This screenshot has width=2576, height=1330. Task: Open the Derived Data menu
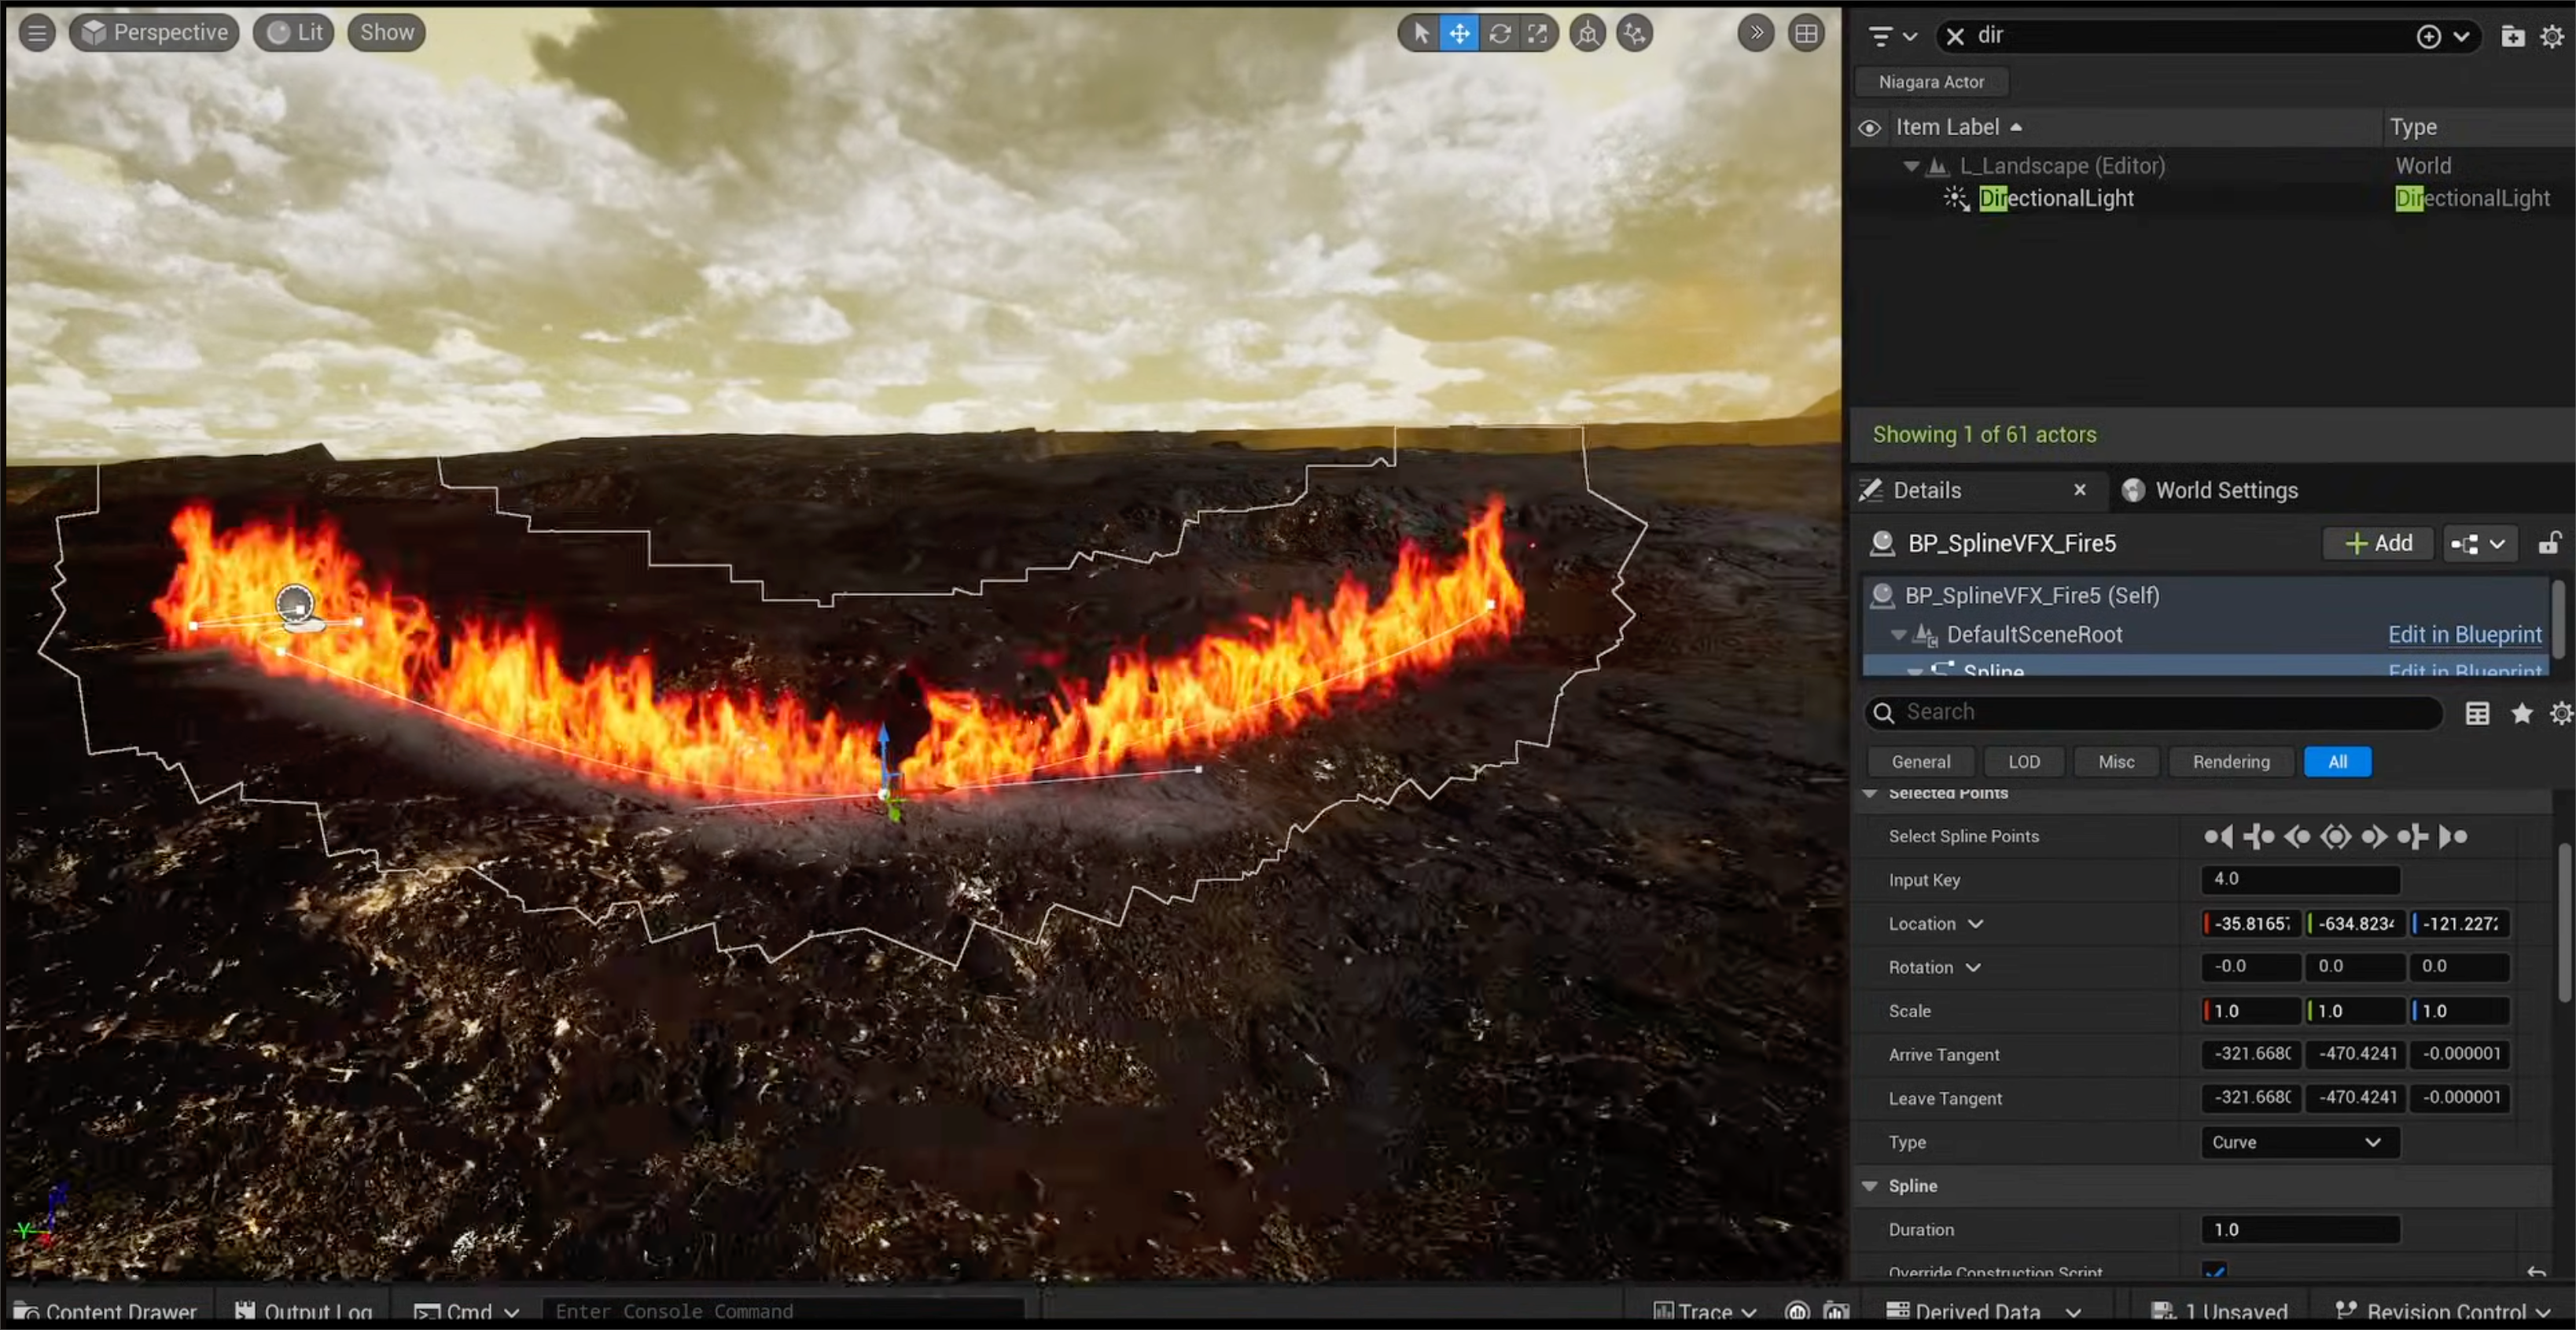coord(1983,1312)
